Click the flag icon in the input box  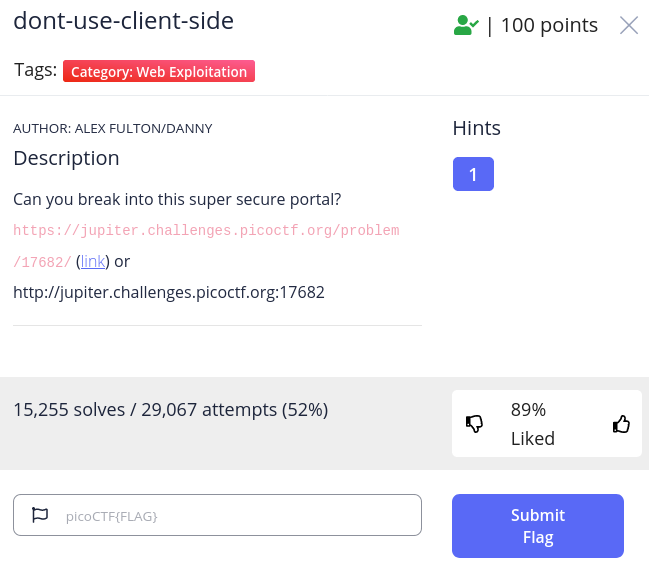click(x=40, y=515)
